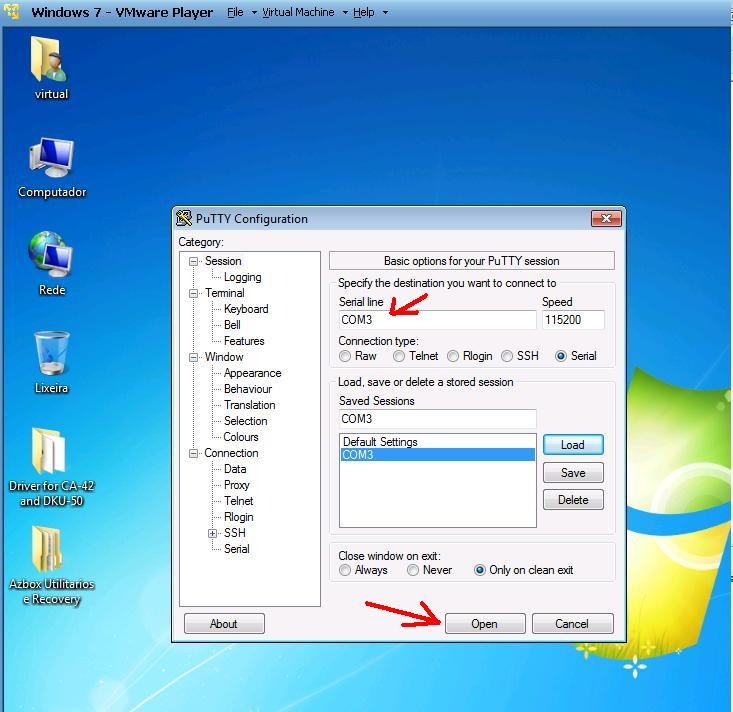Select Behaviour category in tree
Image resolution: width=733 pixels, height=712 pixels.
point(248,389)
